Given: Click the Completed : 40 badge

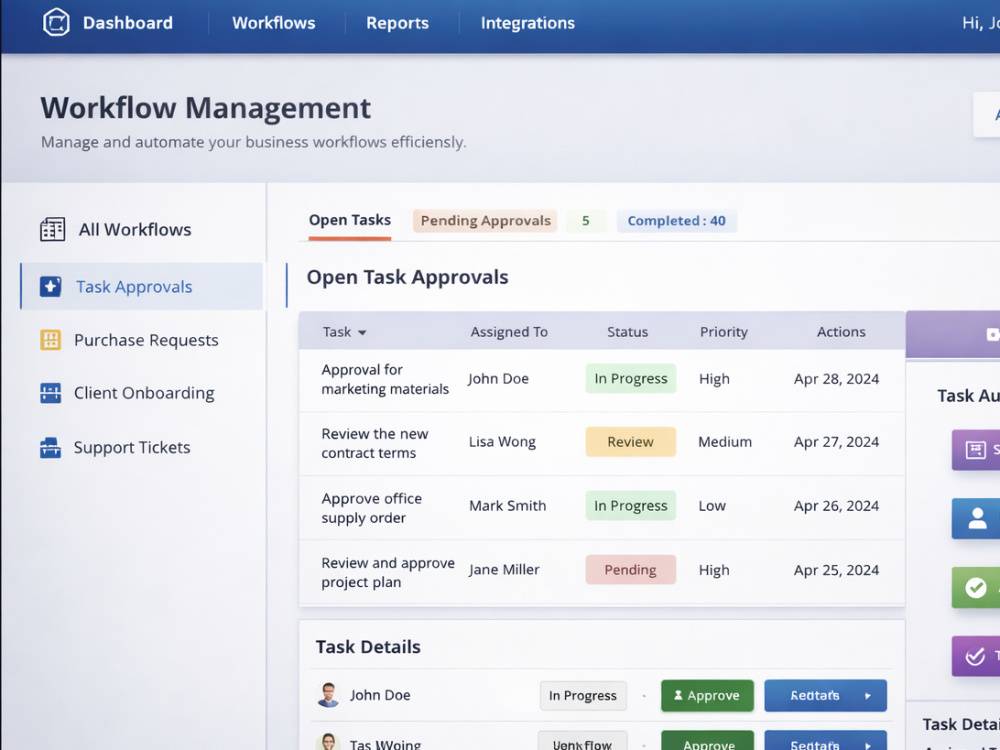Looking at the screenshot, I should [677, 221].
